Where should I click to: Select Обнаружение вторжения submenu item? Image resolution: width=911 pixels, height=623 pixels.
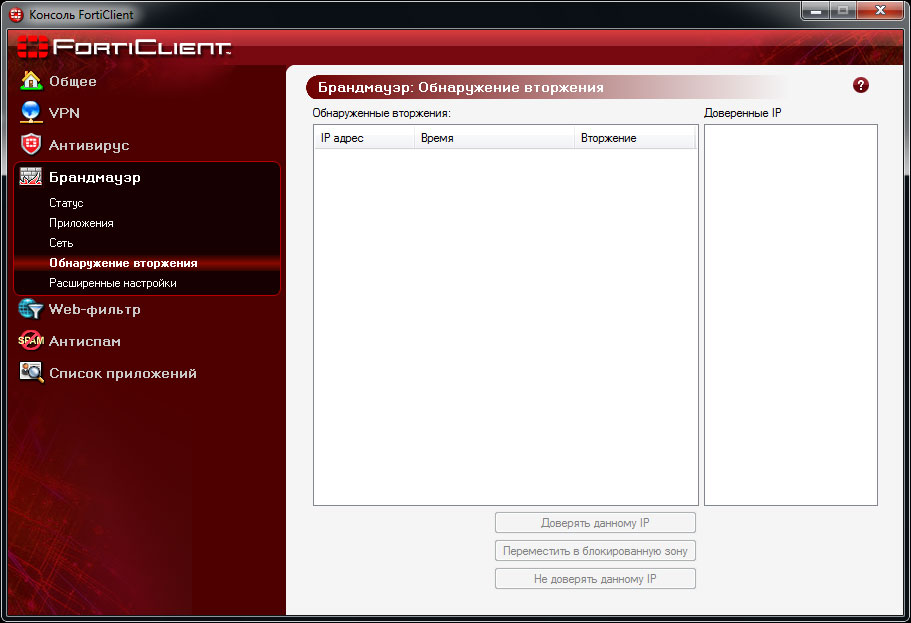(x=123, y=263)
